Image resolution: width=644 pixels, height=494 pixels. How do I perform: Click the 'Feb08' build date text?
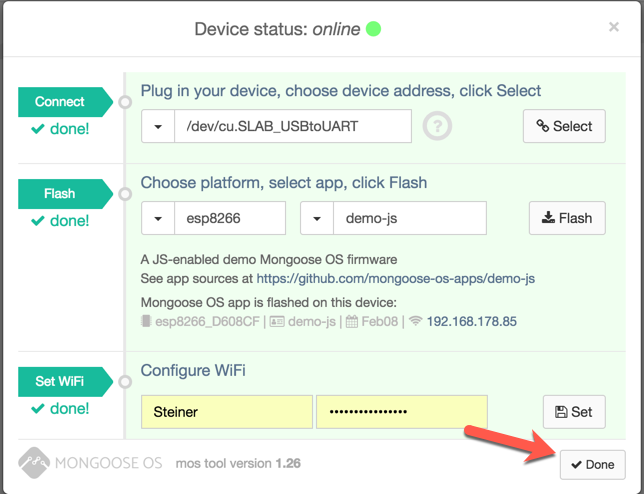(380, 321)
